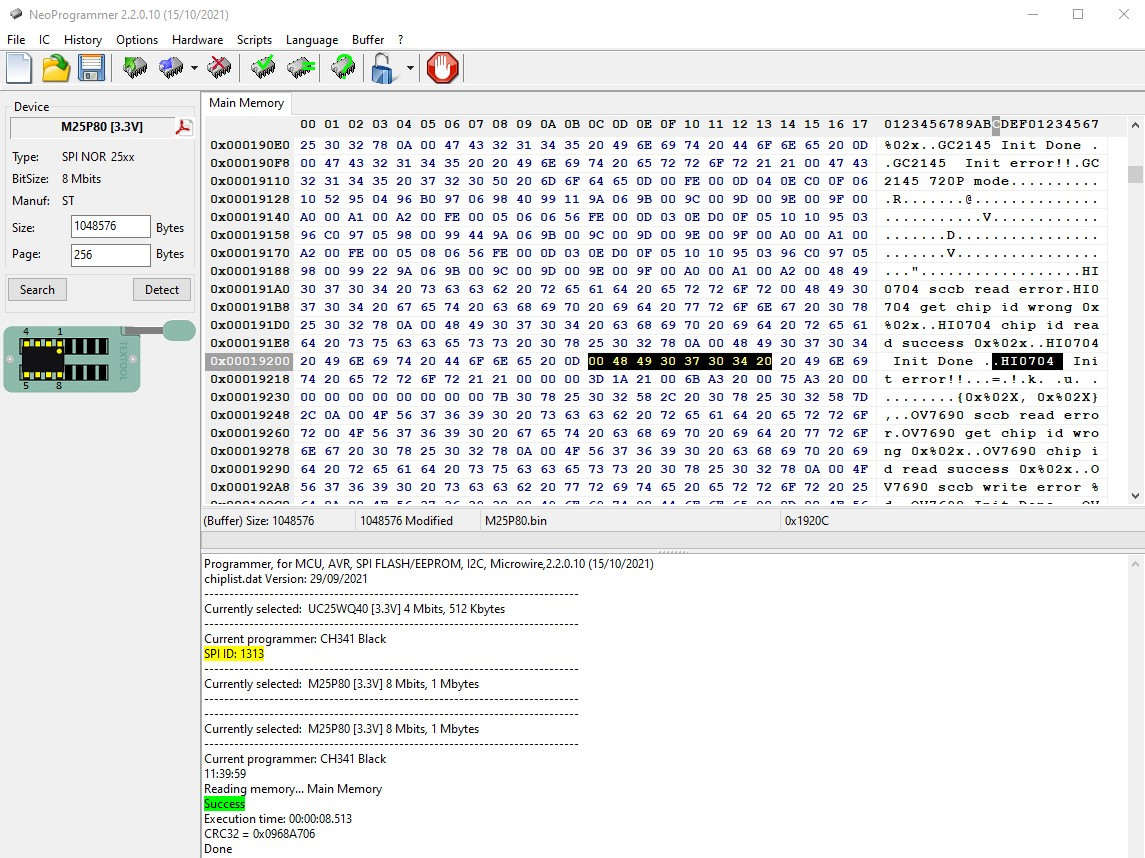Compare chip with buffer
This screenshot has width=1145, height=858.
[301, 68]
